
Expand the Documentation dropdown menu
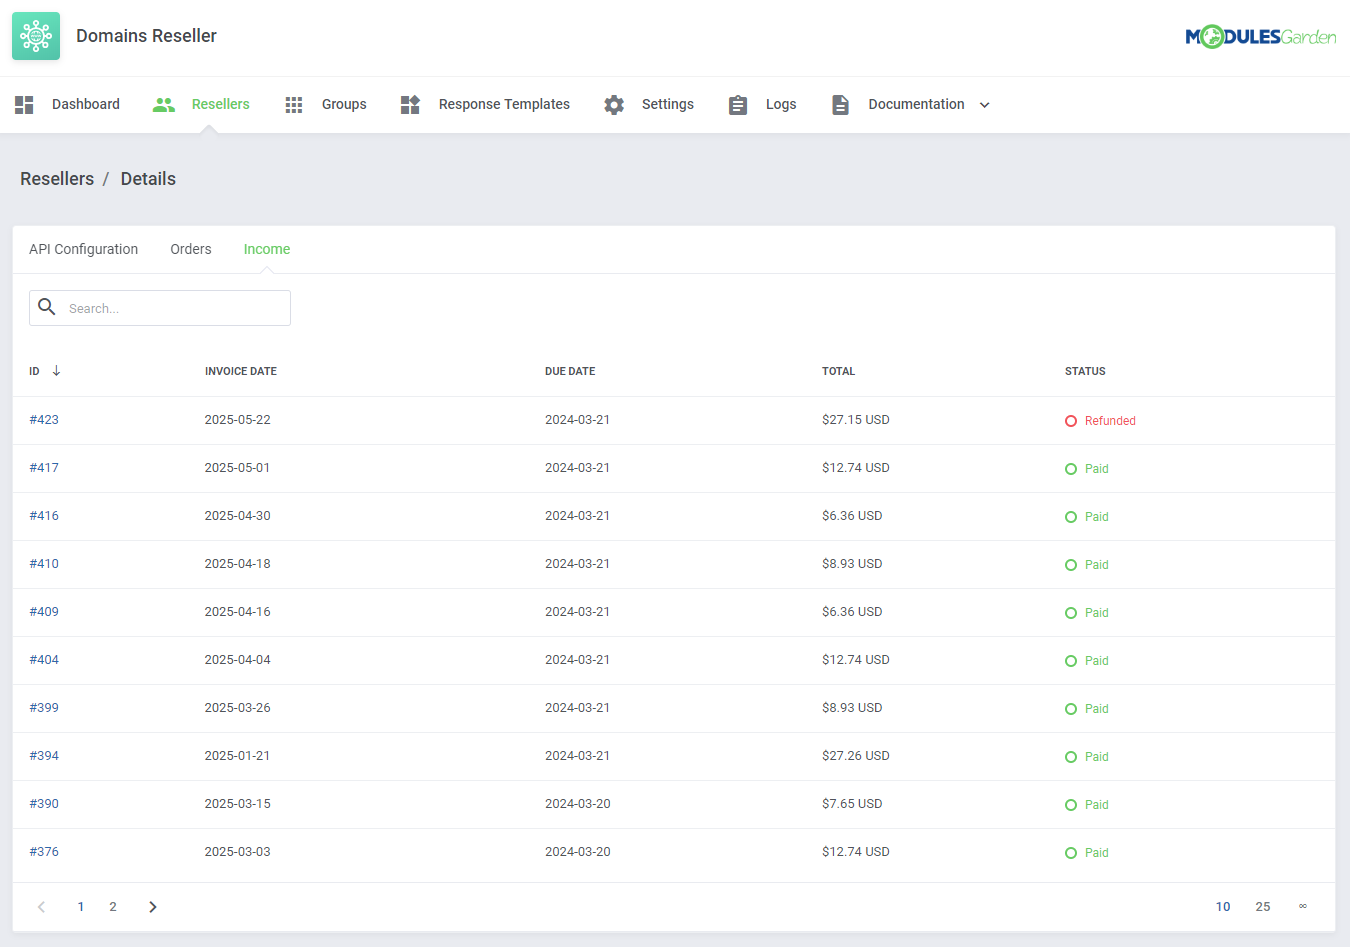point(984,104)
